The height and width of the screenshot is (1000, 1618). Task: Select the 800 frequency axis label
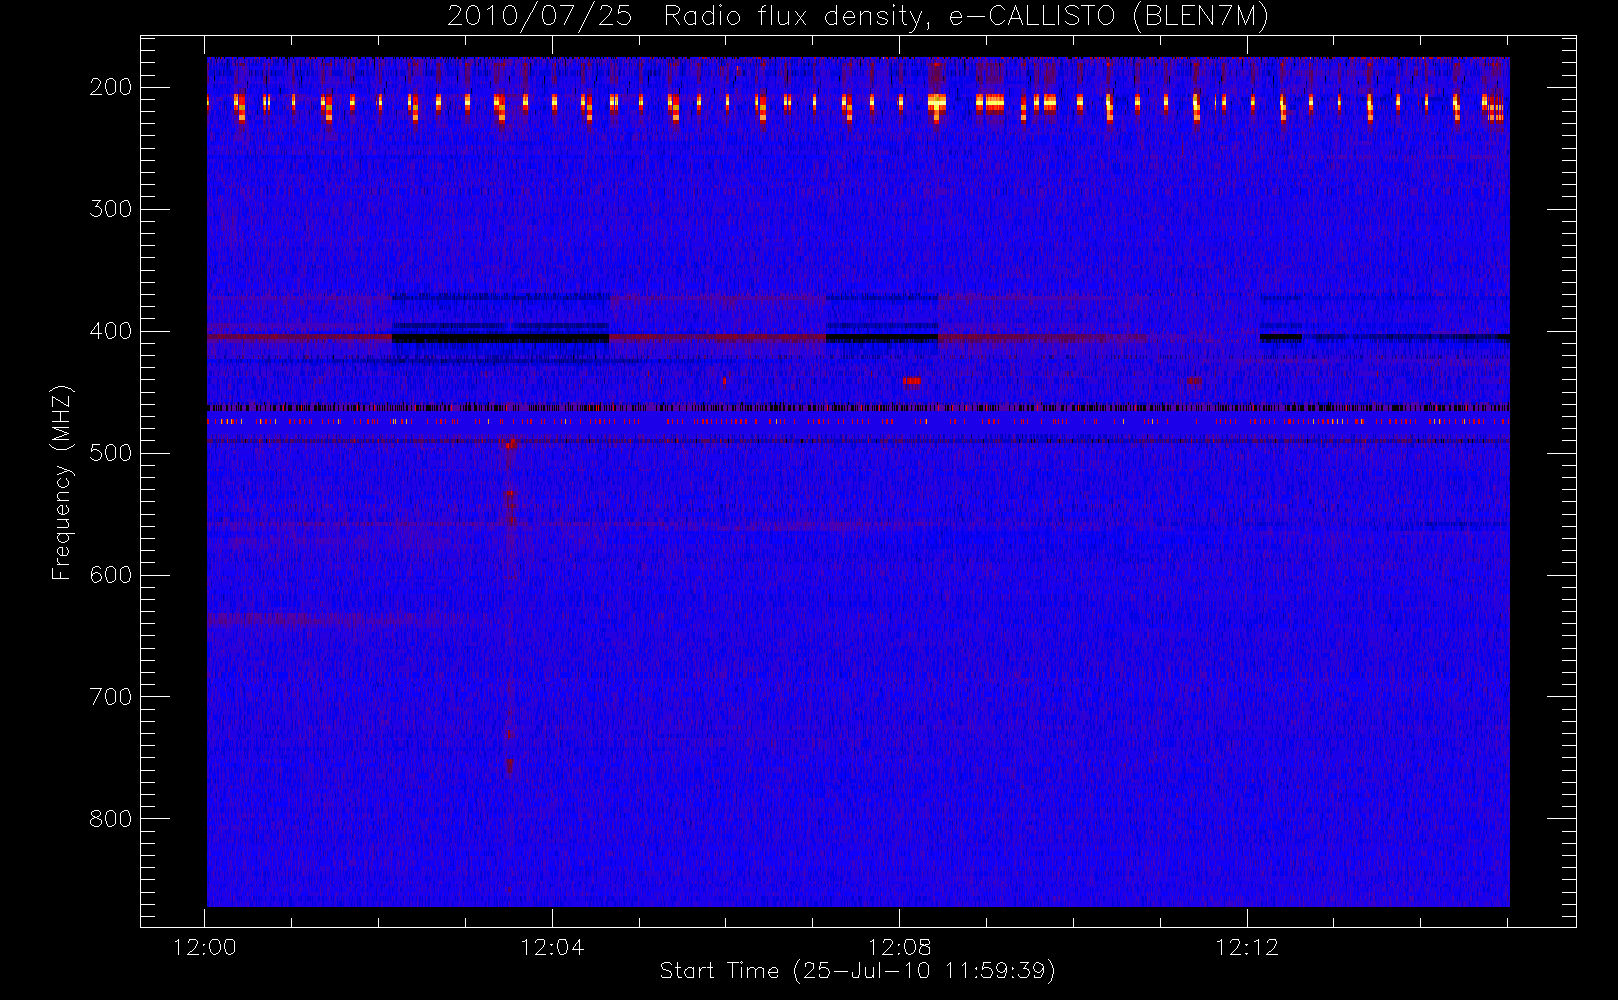point(111,819)
